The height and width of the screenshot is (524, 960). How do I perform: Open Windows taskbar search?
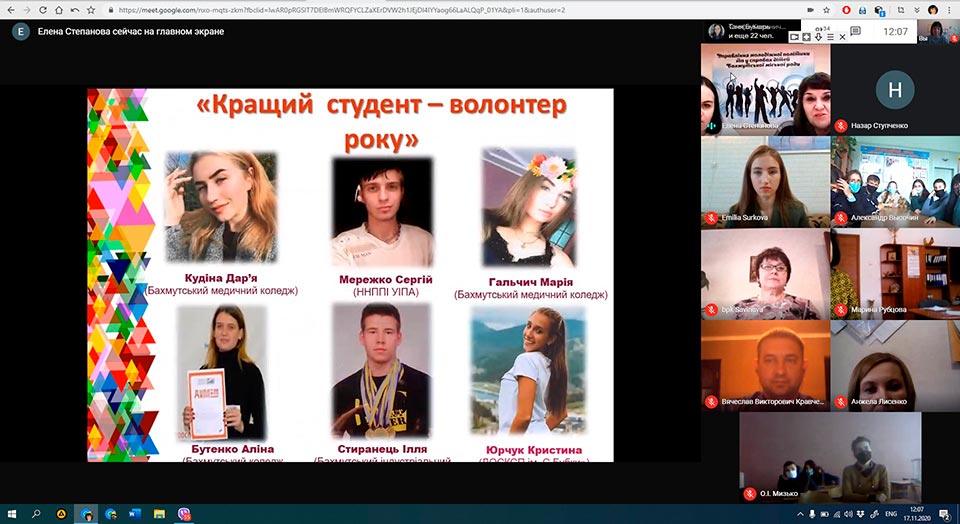(36, 514)
